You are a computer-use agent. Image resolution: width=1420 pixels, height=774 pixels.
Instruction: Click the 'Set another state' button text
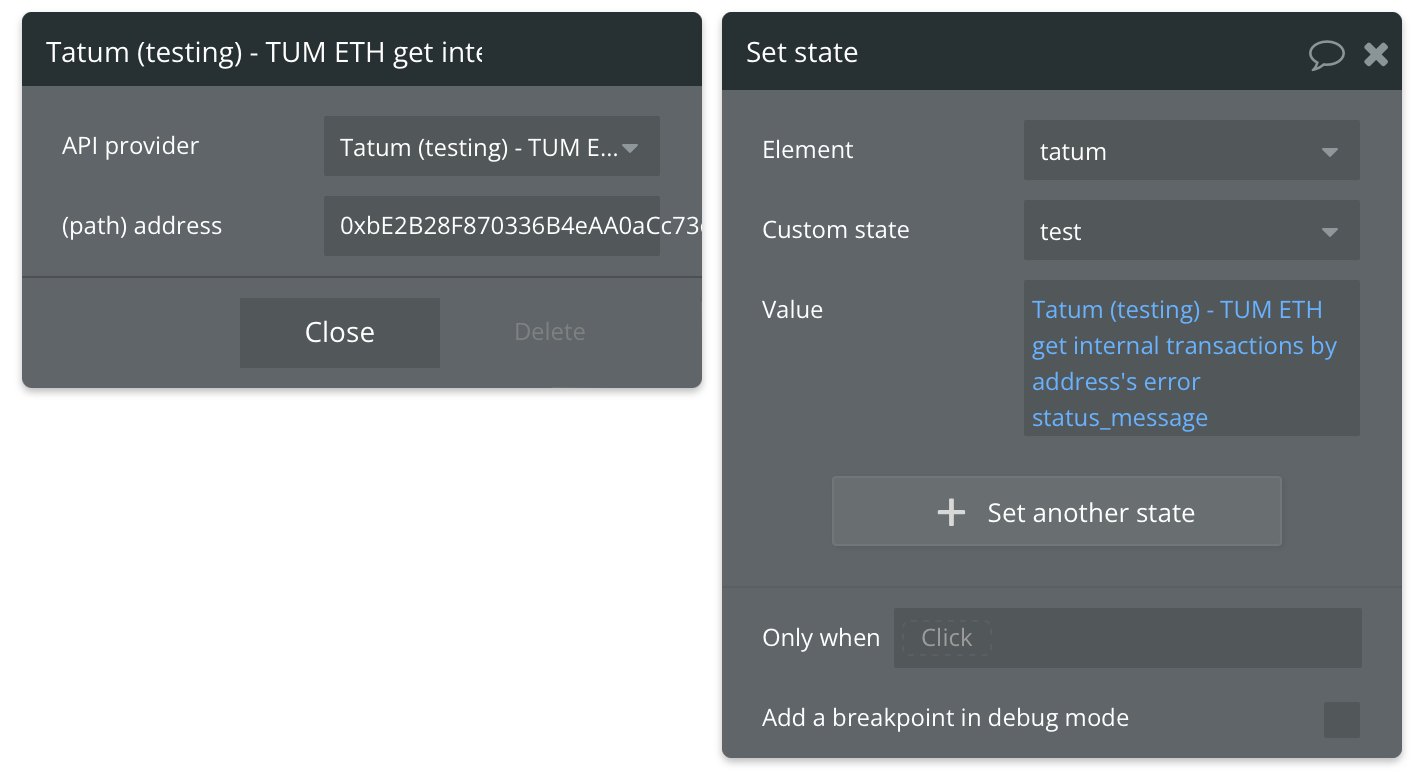(x=1091, y=513)
